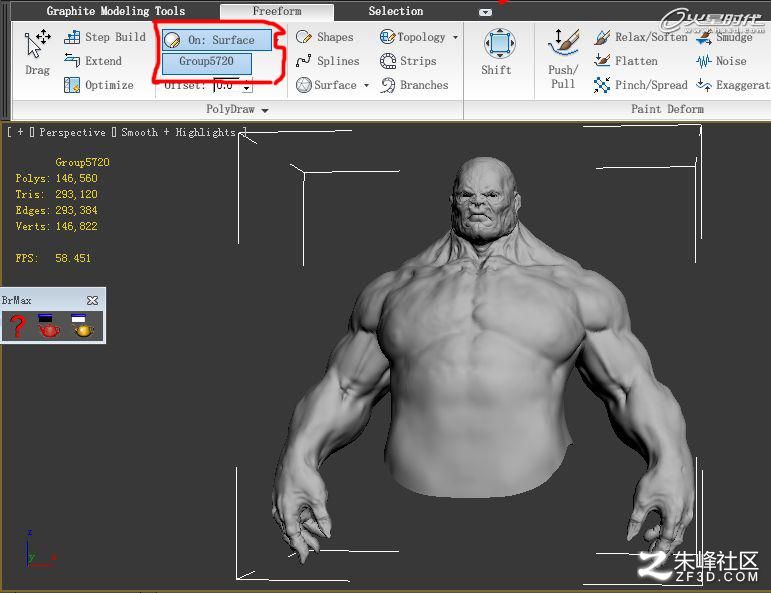The image size is (771, 593).
Task: Choose the Relax/Soften brush
Action: pyautogui.click(x=641, y=37)
